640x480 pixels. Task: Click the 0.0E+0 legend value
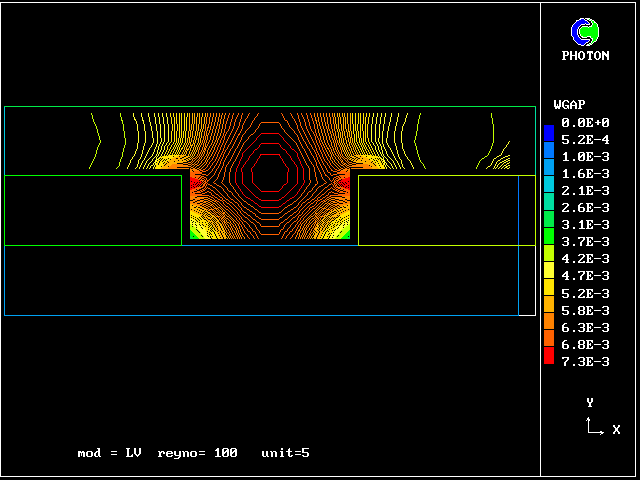pos(585,122)
